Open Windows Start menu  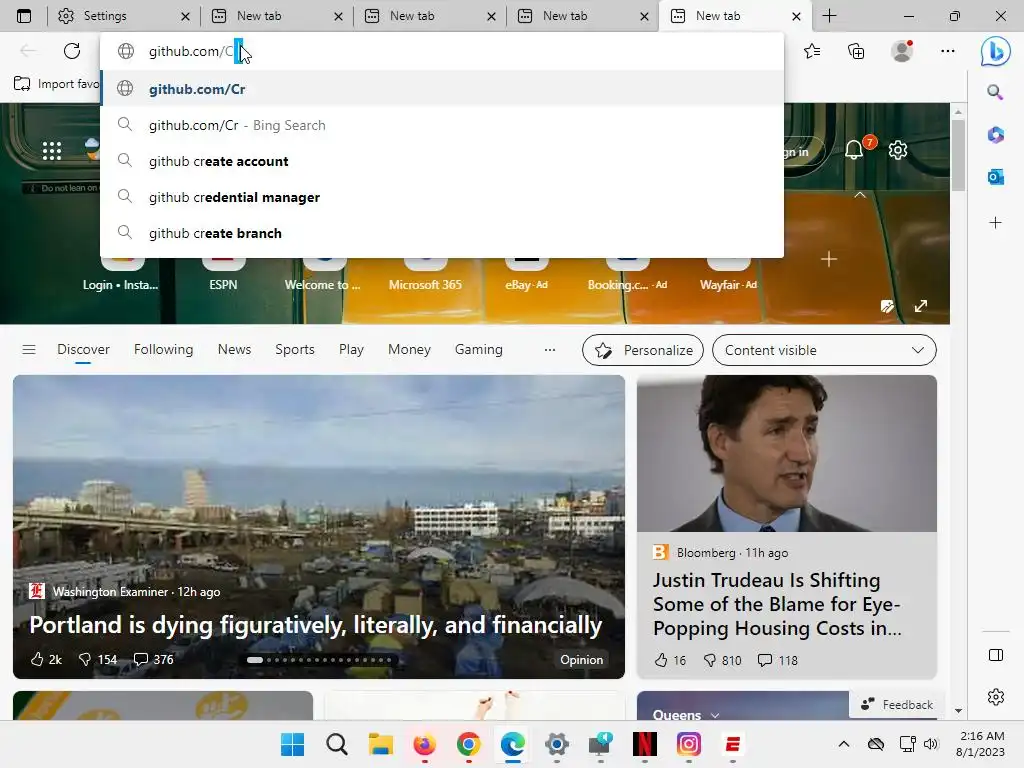coord(292,744)
